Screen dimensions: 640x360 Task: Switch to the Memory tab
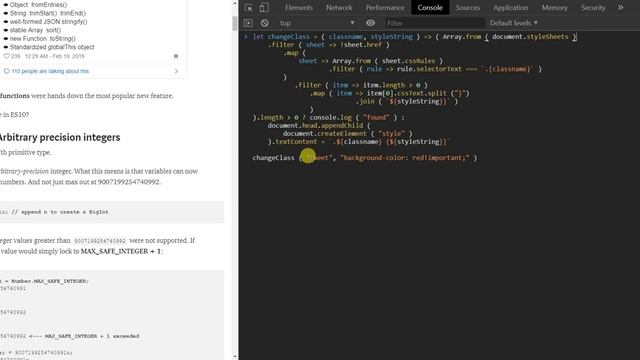point(554,7)
